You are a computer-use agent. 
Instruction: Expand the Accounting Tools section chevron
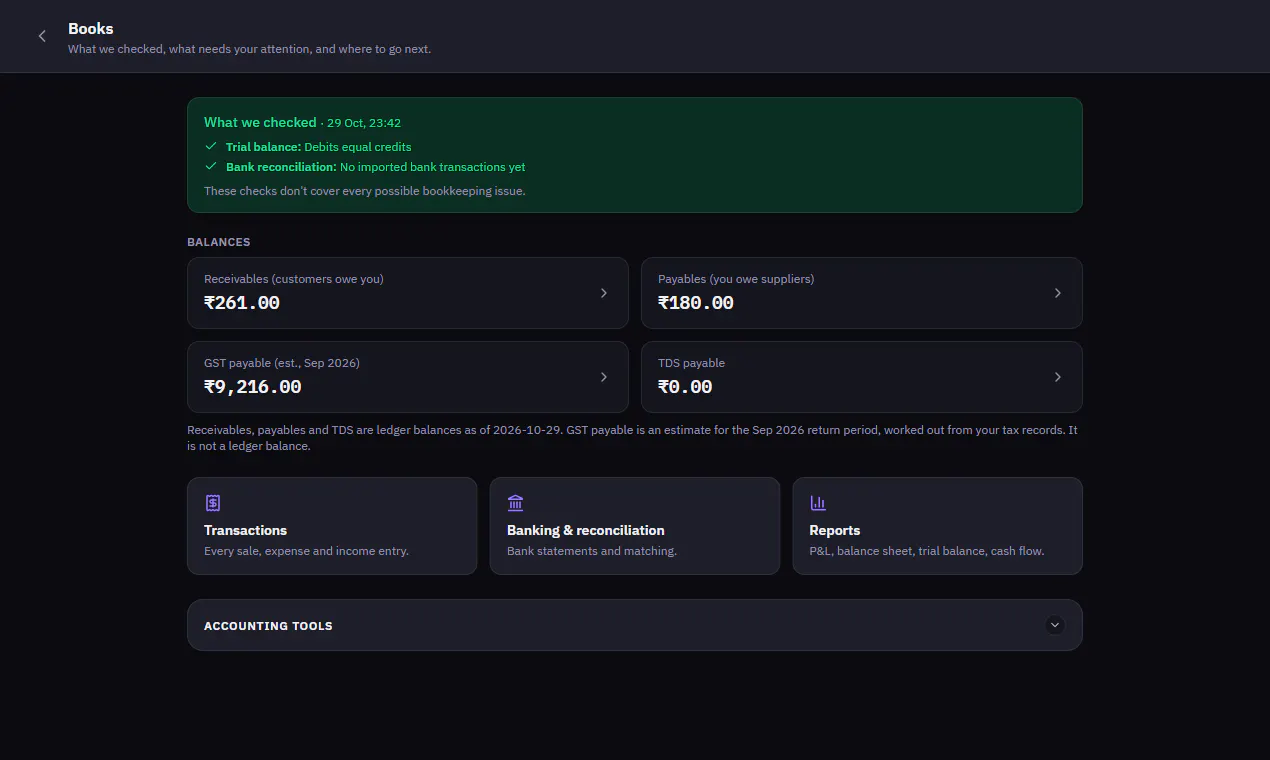[x=1054, y=625]
